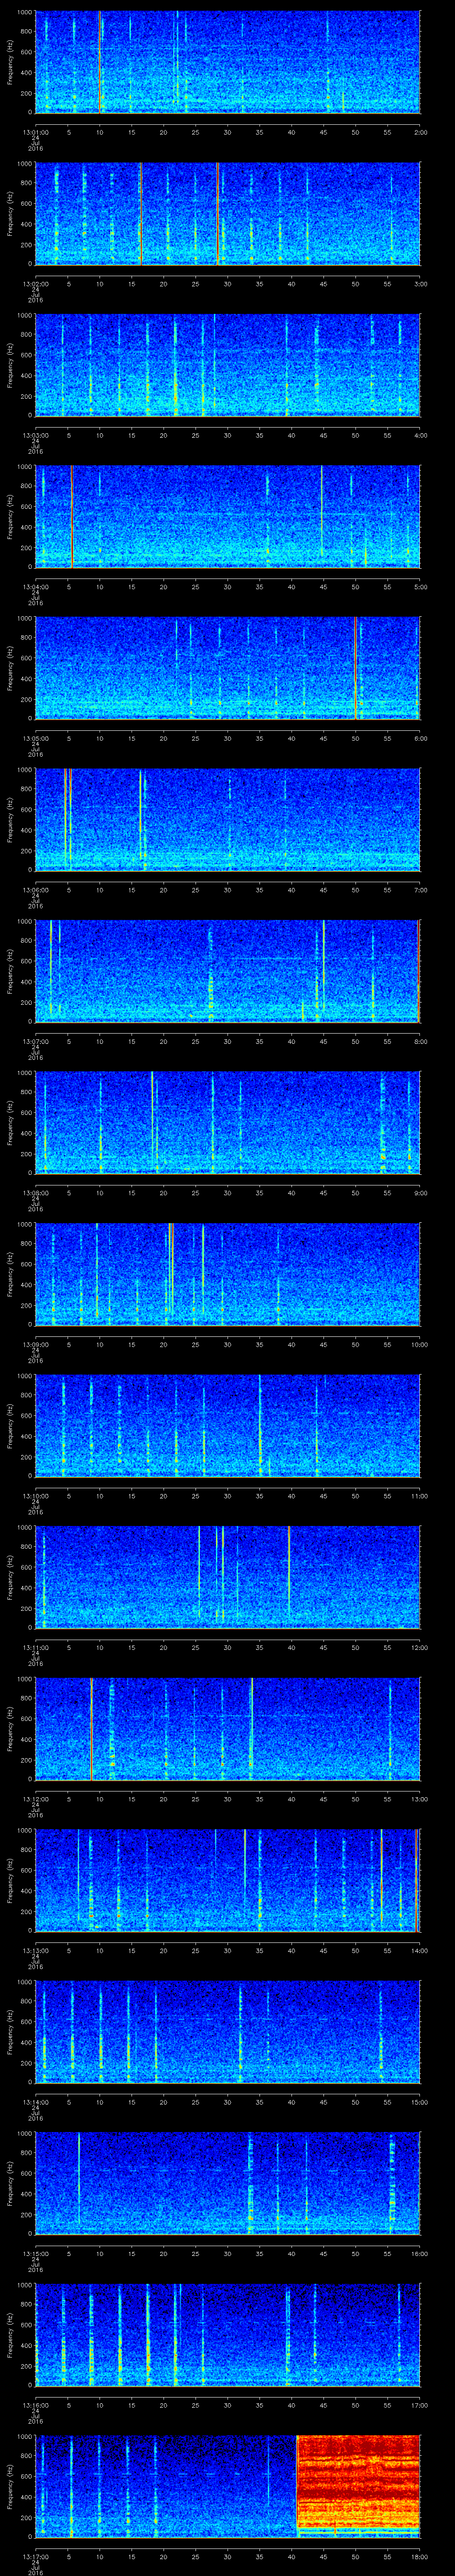Click the 5:00 end time label

tap(420, 587)
